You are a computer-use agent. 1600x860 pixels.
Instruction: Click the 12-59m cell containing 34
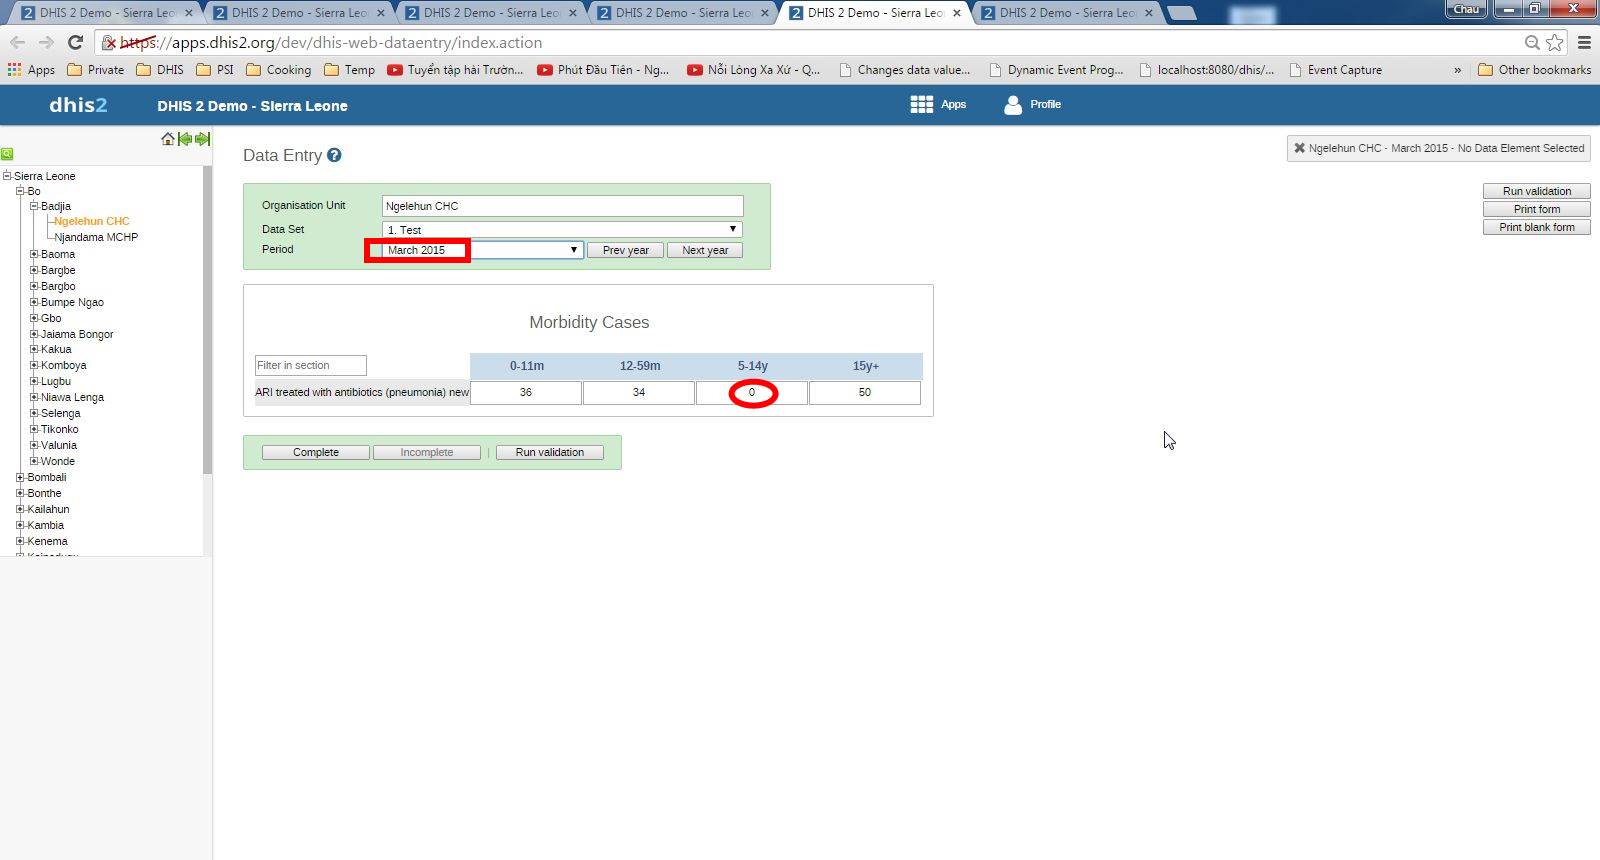coord(639,392)
